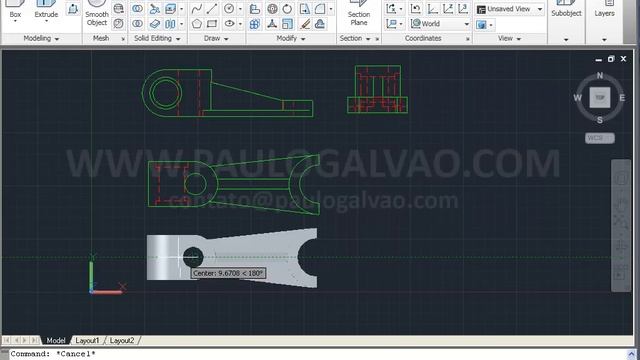Click the command line input
This screenshot has width=640, height=360.
(318, 354)
